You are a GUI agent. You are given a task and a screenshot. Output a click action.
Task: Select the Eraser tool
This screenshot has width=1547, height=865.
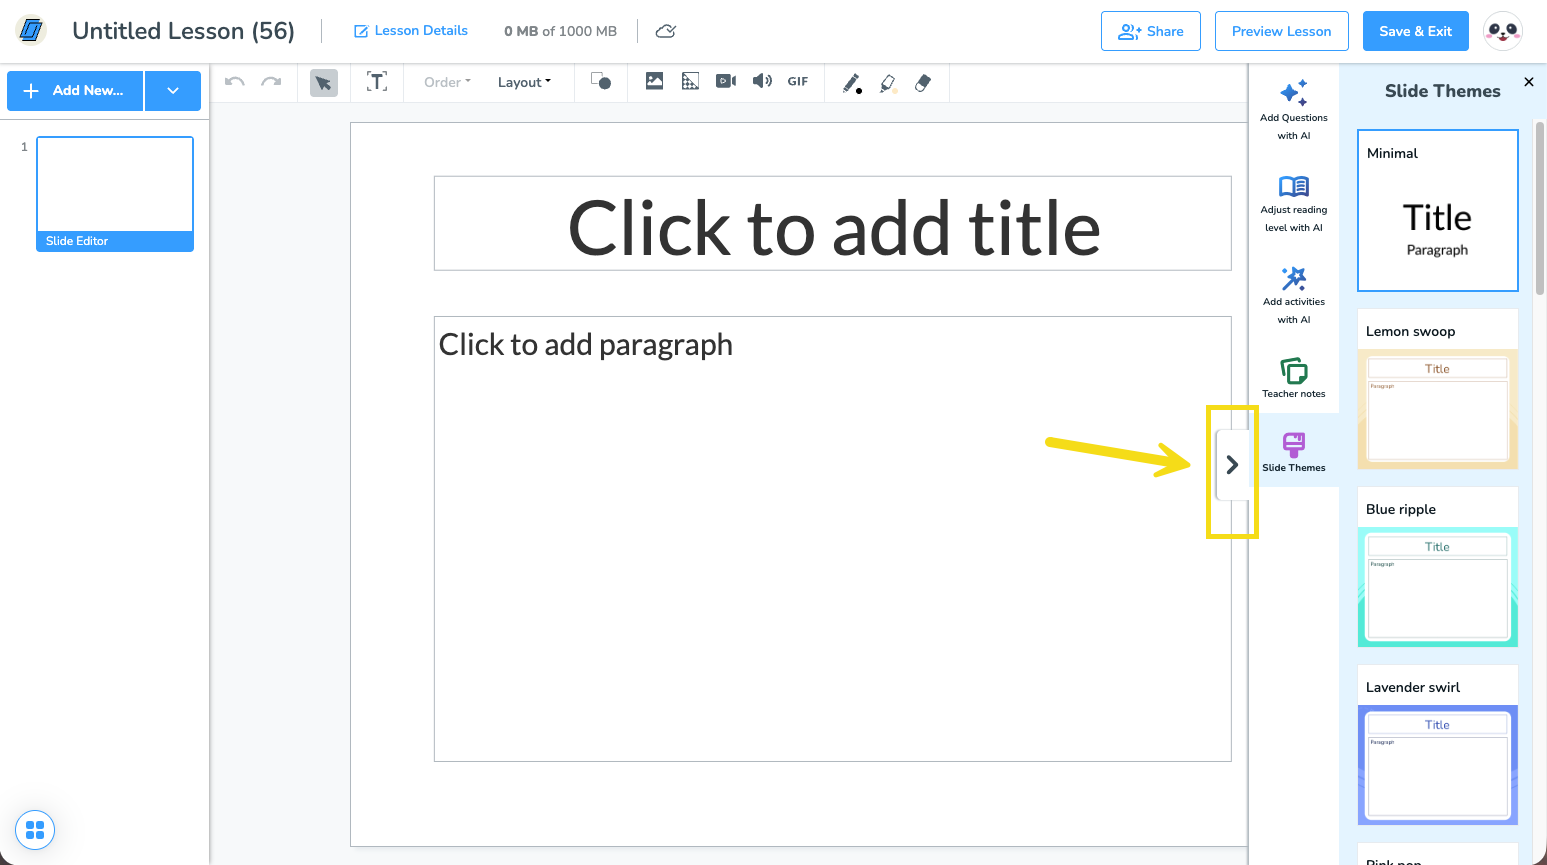(923, 83)
